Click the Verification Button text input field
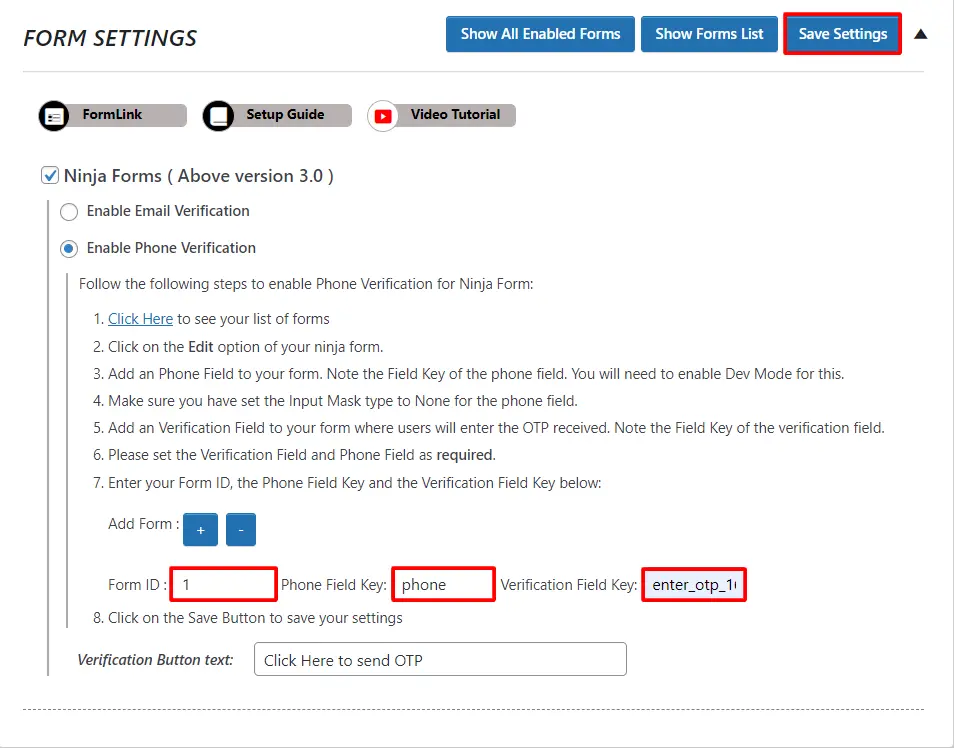Viewport: 954px width, 748px height. [440, 659]
